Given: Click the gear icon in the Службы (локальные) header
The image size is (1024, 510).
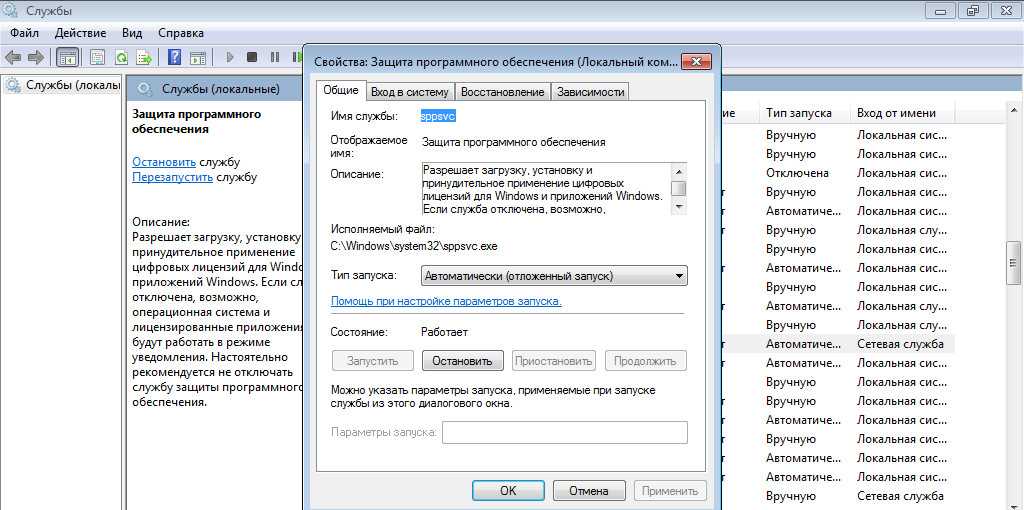Looking at the screenshot, I should [145, 89].
